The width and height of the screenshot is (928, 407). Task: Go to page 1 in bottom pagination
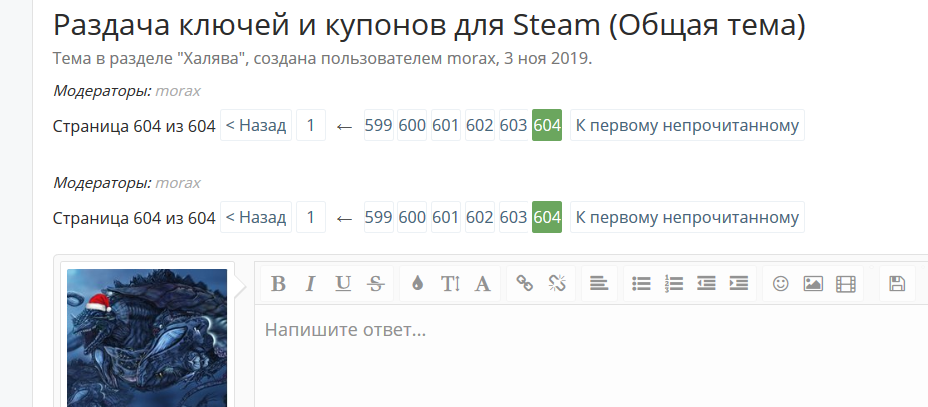[x=311, y=218]
